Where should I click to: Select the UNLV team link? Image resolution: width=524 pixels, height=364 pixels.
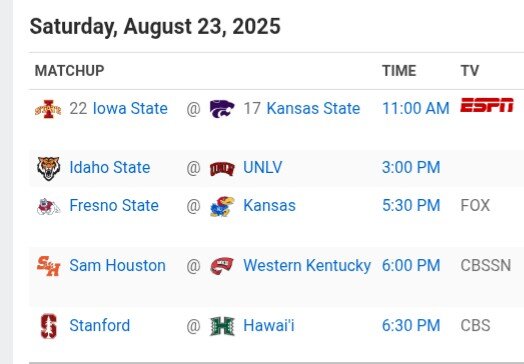263,167
